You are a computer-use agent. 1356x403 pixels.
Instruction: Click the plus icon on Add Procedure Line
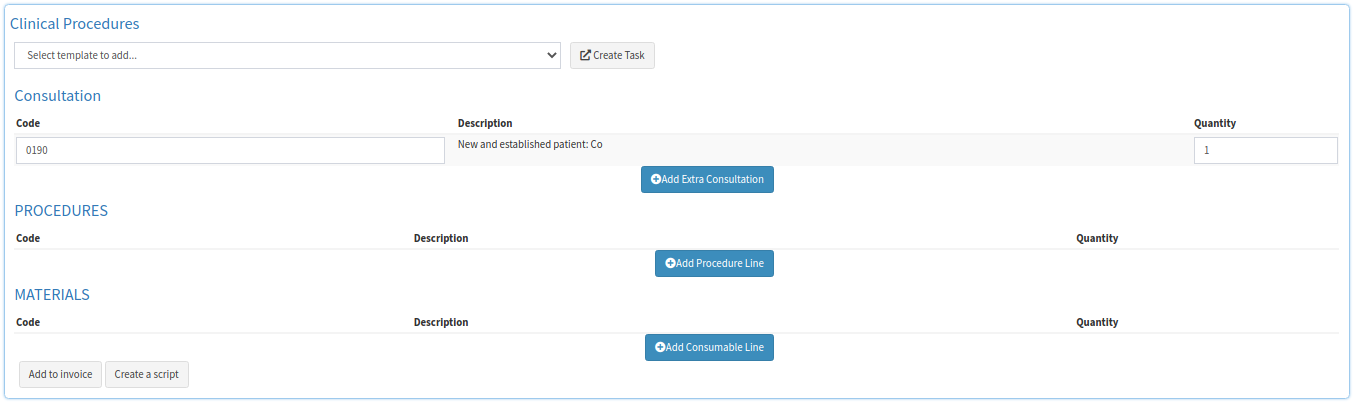coord(670,264)
